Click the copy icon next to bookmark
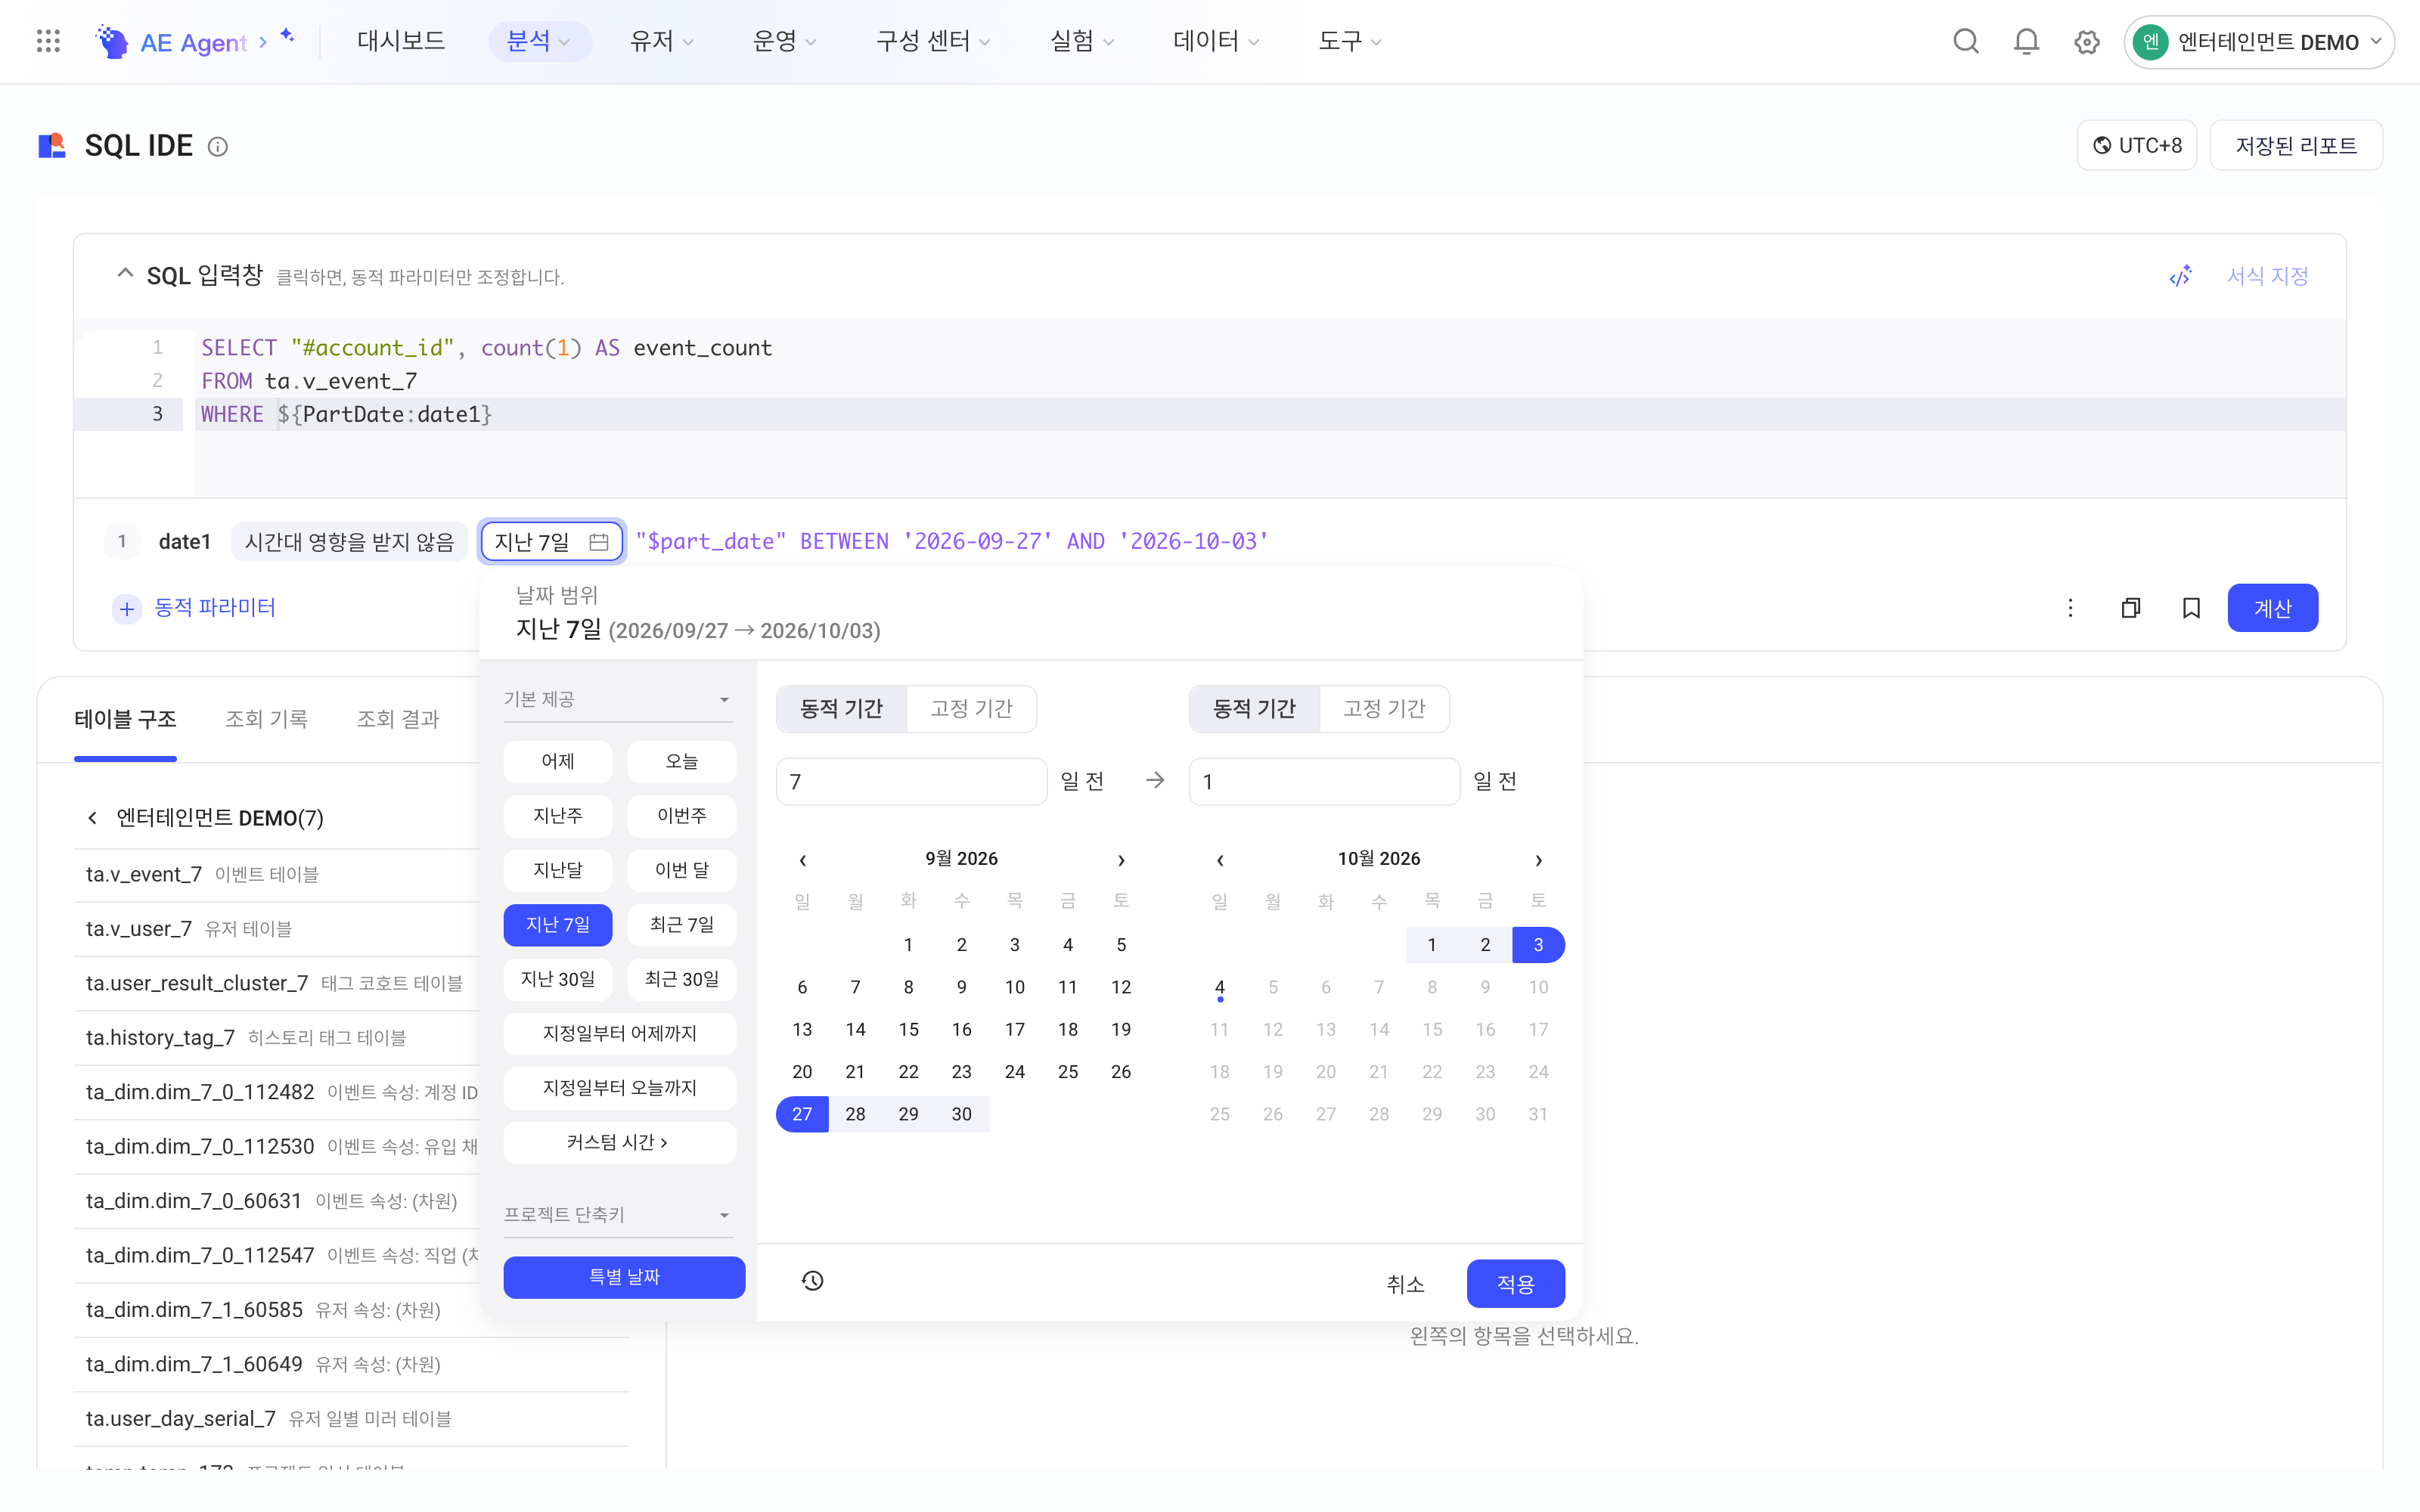Image resolution: width=2420 pixels, height=1512 pixels. pos(2131,608)
